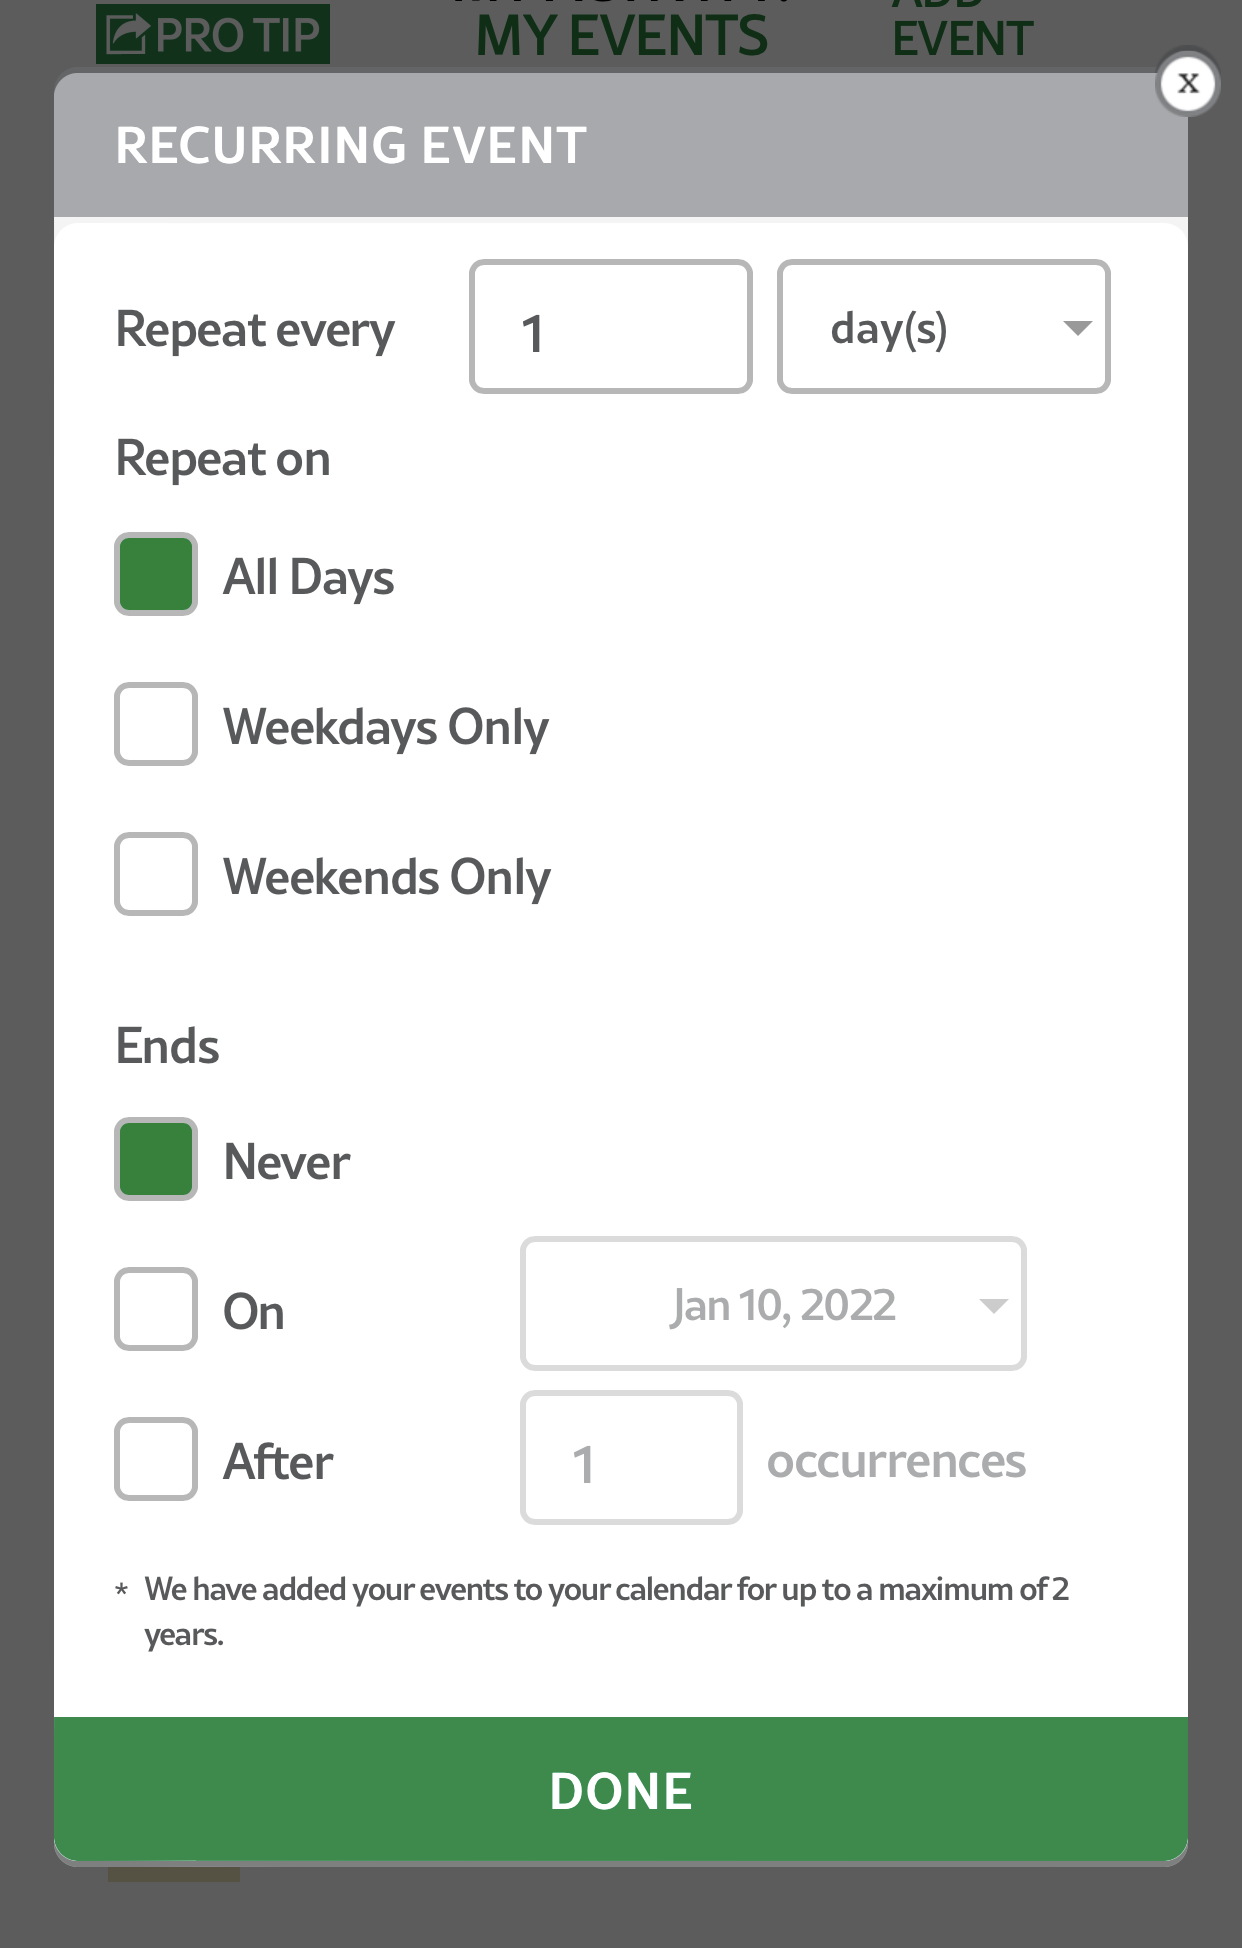Click the Weekdays Only label text

(386, 727)
